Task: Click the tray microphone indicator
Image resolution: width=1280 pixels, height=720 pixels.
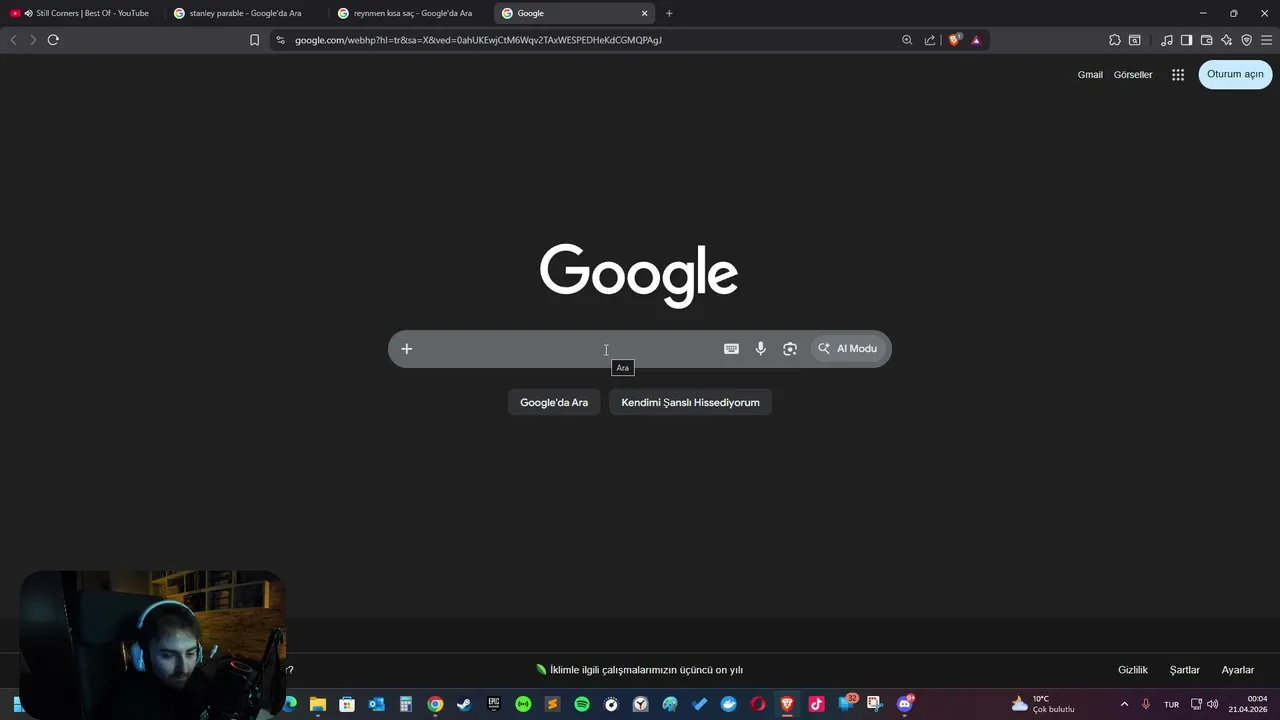Action: click(x=1146, y=705)
